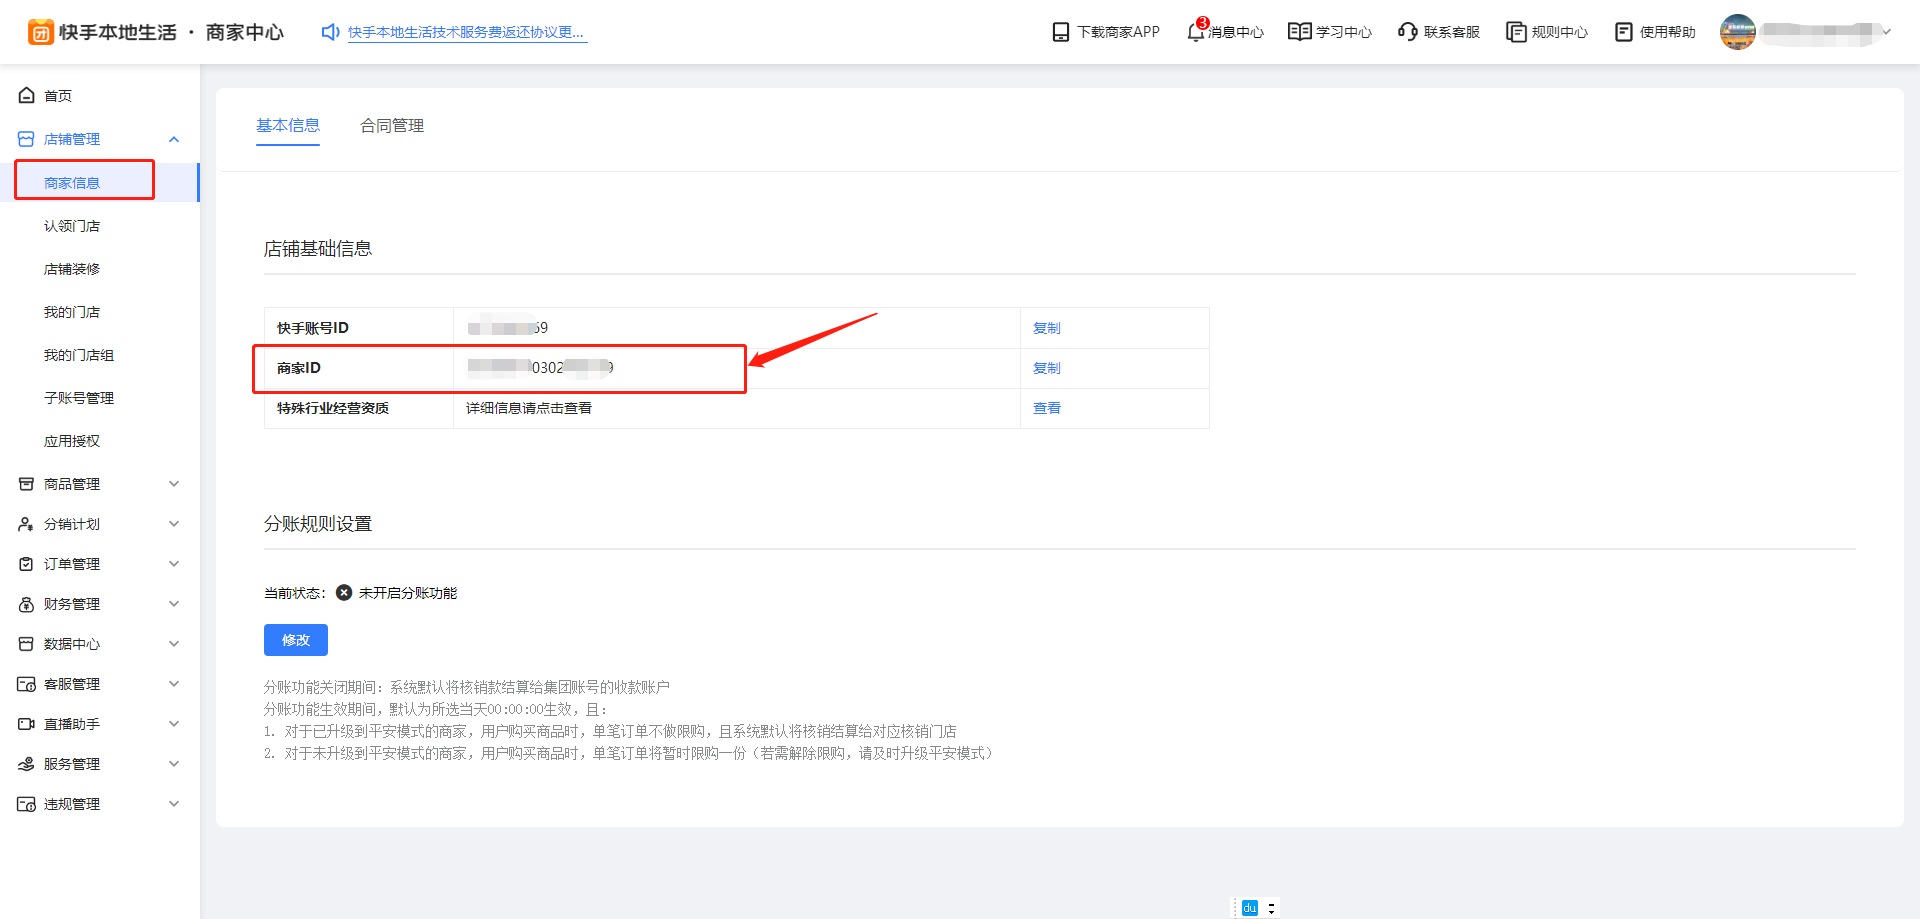Open the learning center book icon
Image resolution: width=1920 pixels, height=919 pixels.
click(1299, 32)
